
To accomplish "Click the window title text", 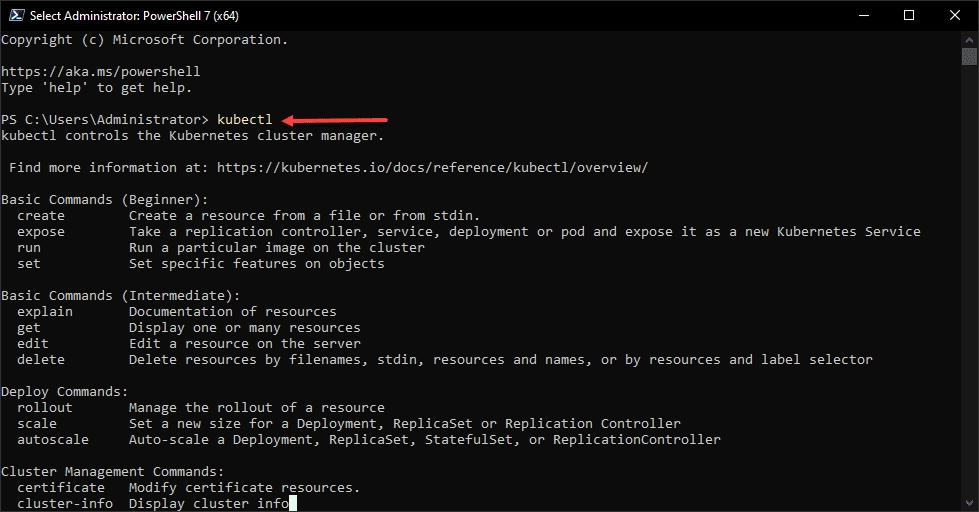I will [x=136, y=16].
